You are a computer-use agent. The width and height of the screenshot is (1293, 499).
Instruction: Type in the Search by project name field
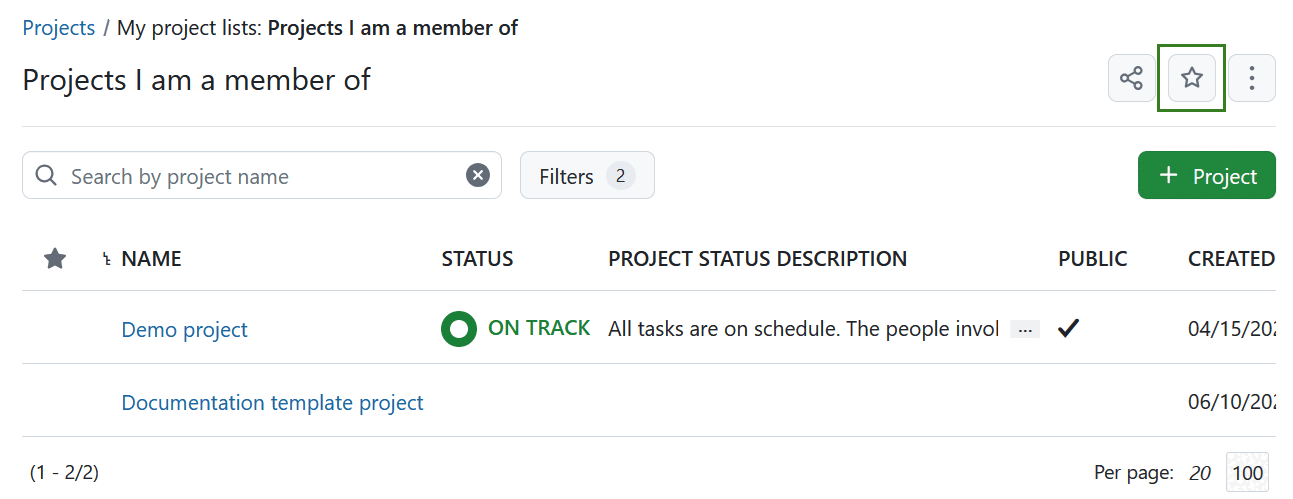(x=260, y=176)
